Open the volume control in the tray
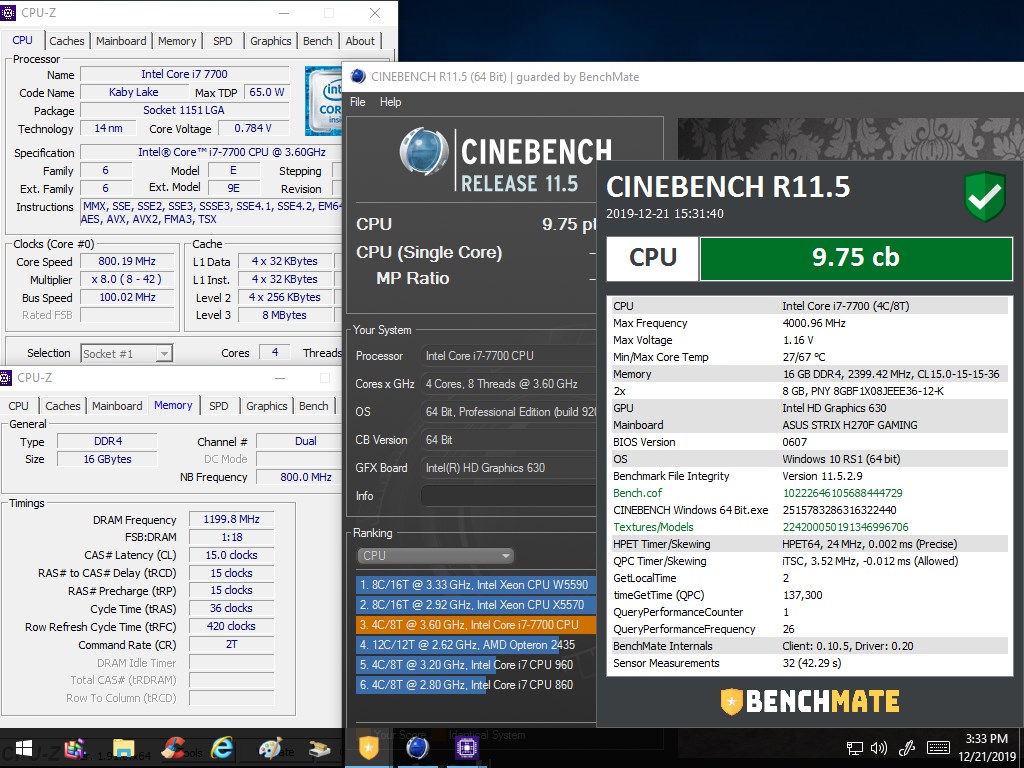 pyautogui.click(x=879, y=748)
